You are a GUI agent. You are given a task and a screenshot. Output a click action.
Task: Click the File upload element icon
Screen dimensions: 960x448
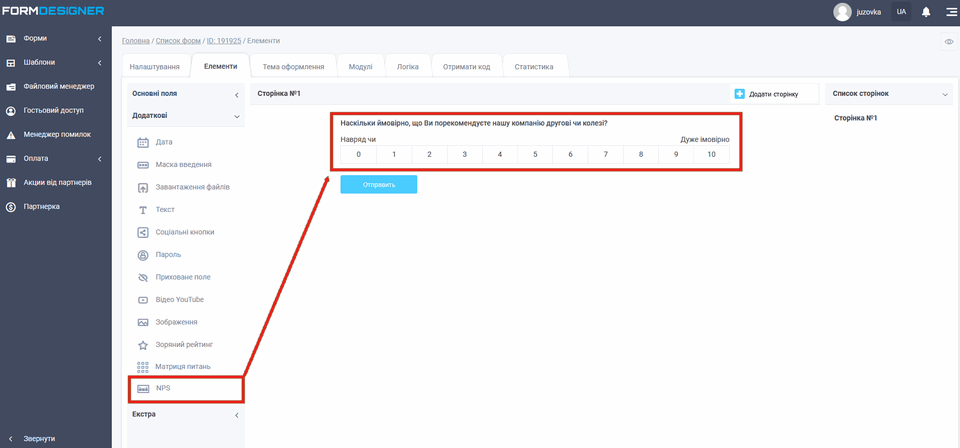pos(143,187)
